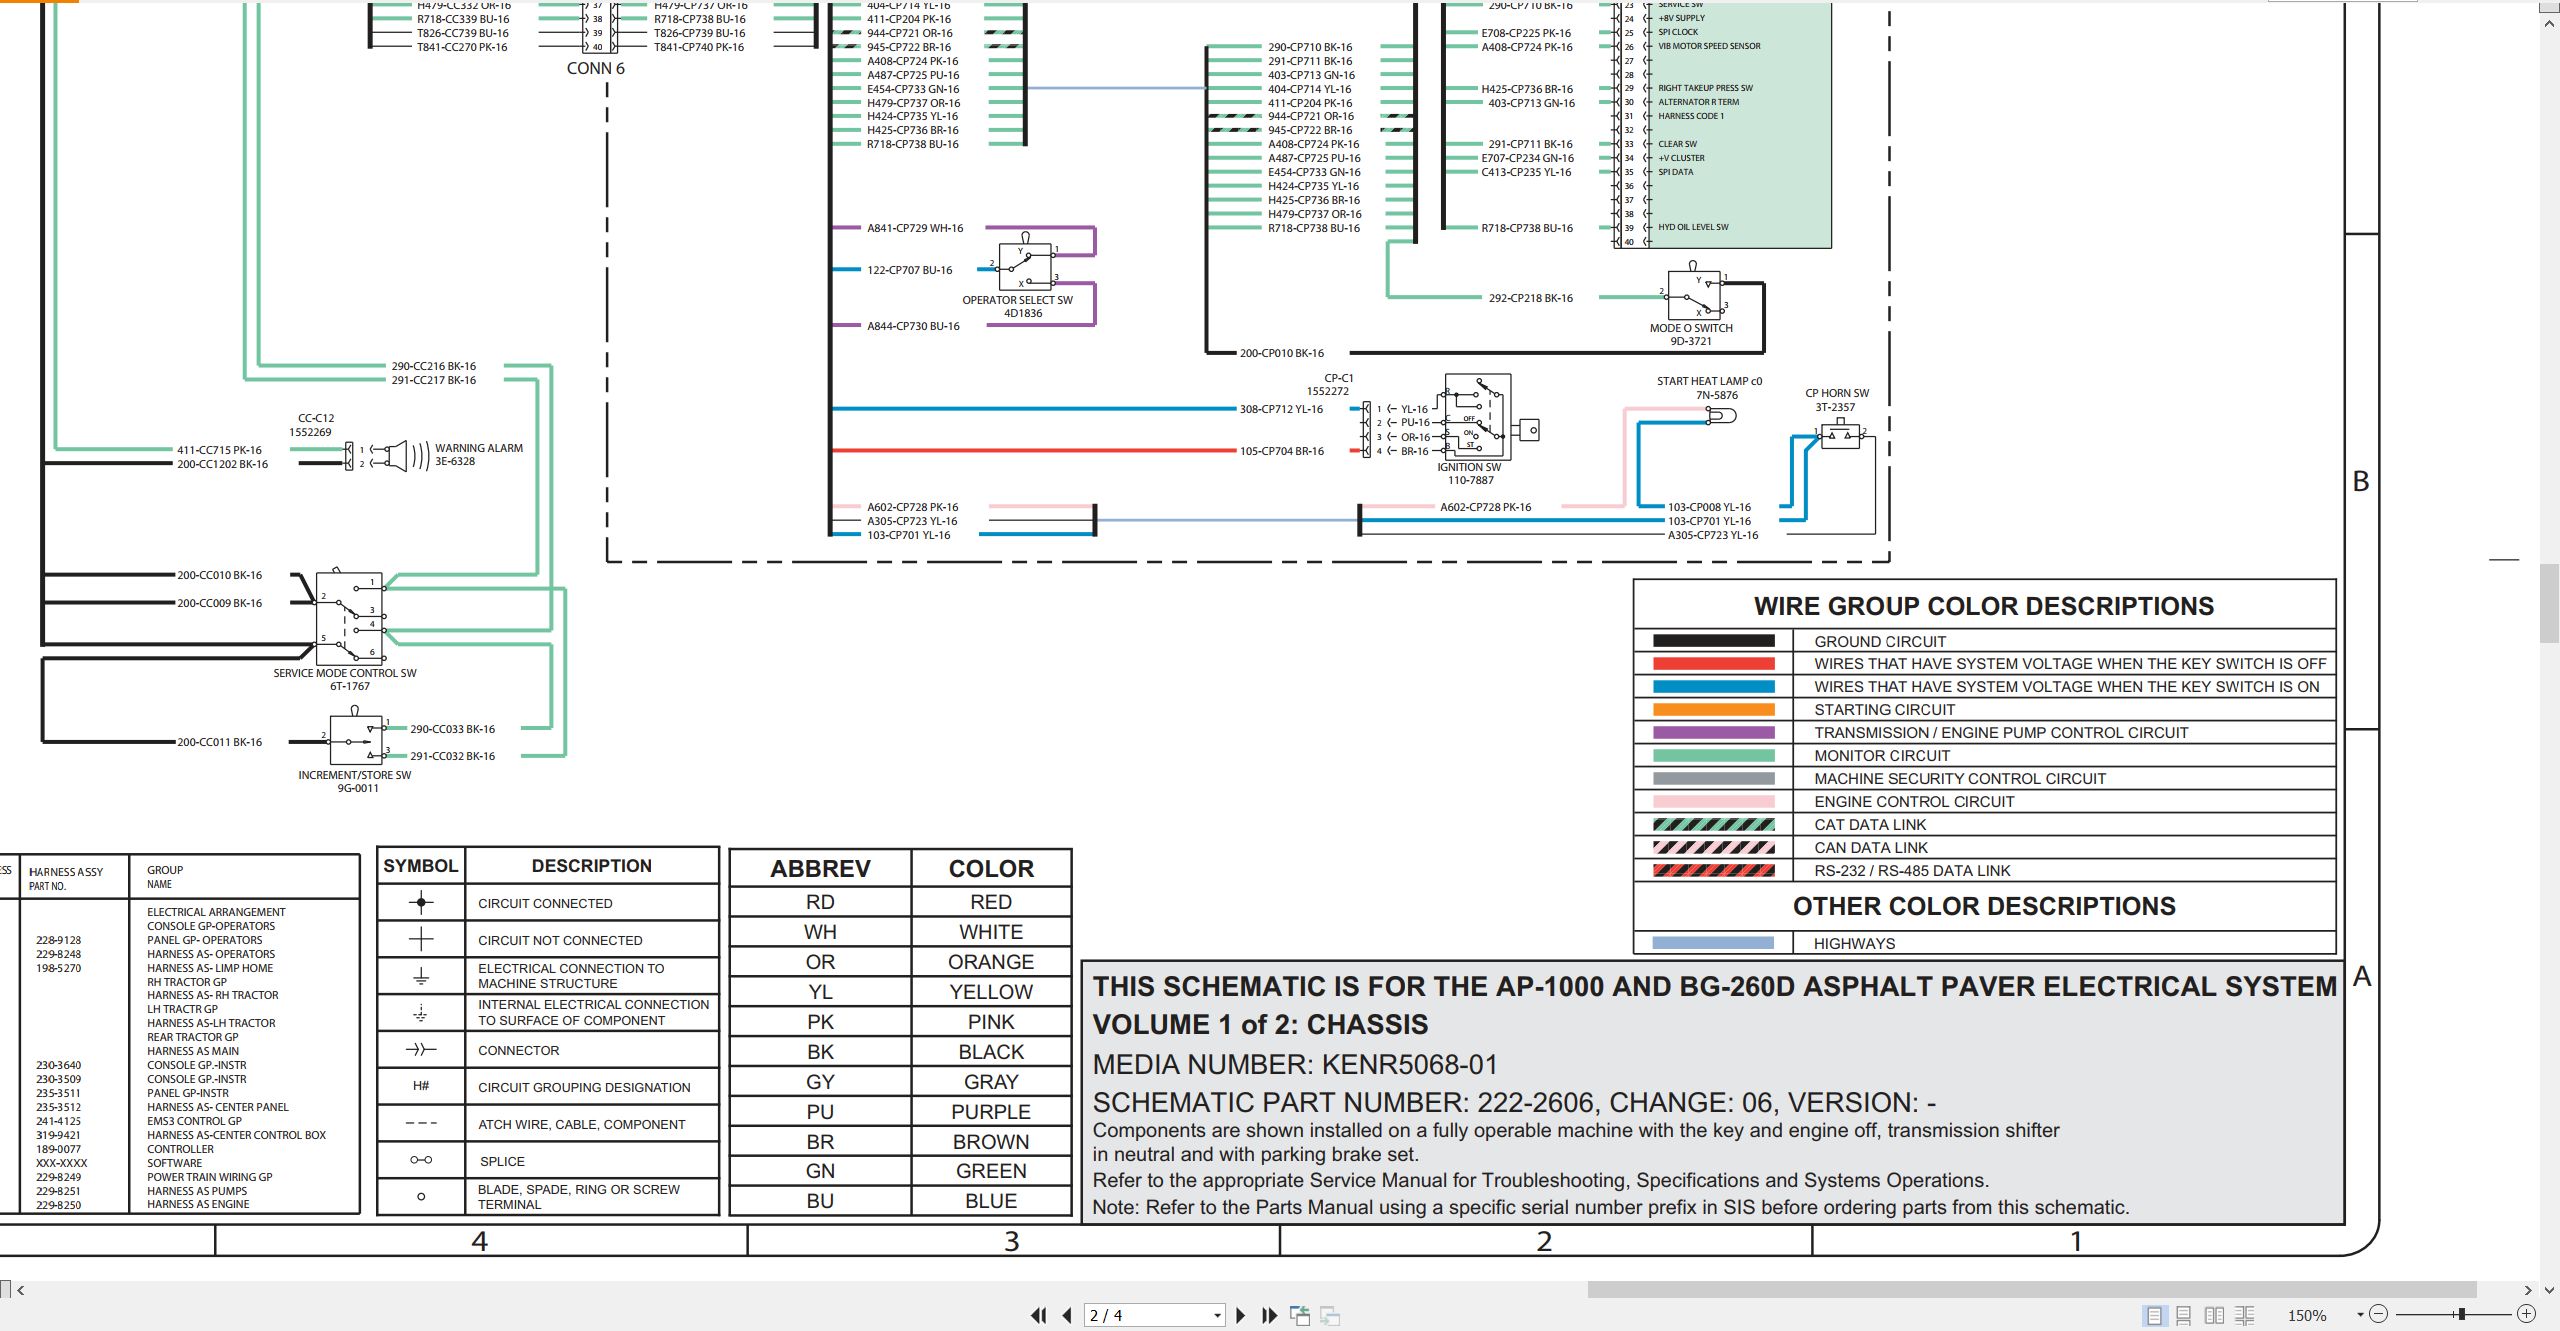The image size is (2560, 1331).
Task: Click the GROUND CIRCUIT black swatch
Action: 1714,641
